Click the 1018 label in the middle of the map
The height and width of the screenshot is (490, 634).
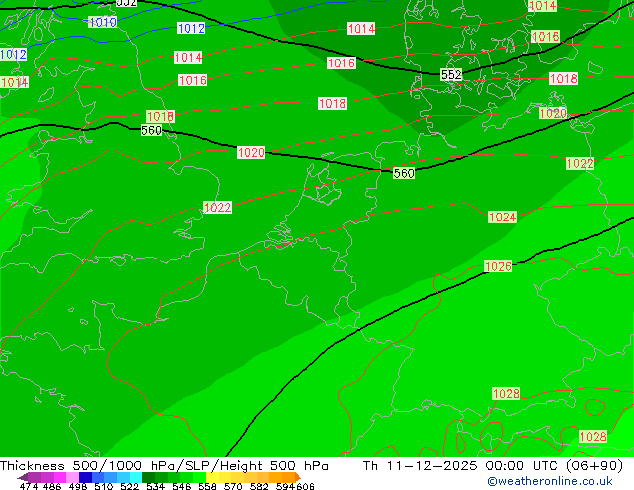click(332, 103)
